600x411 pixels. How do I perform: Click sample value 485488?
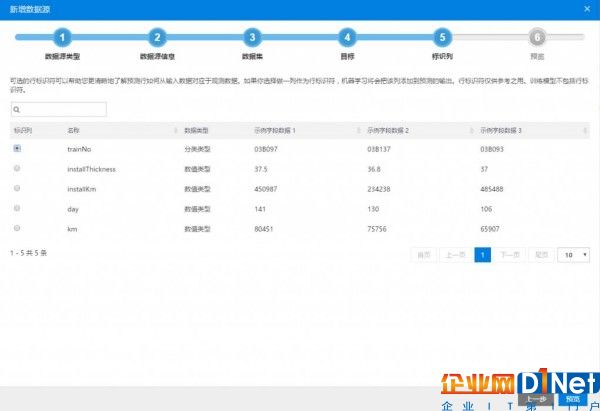(492, 189)
